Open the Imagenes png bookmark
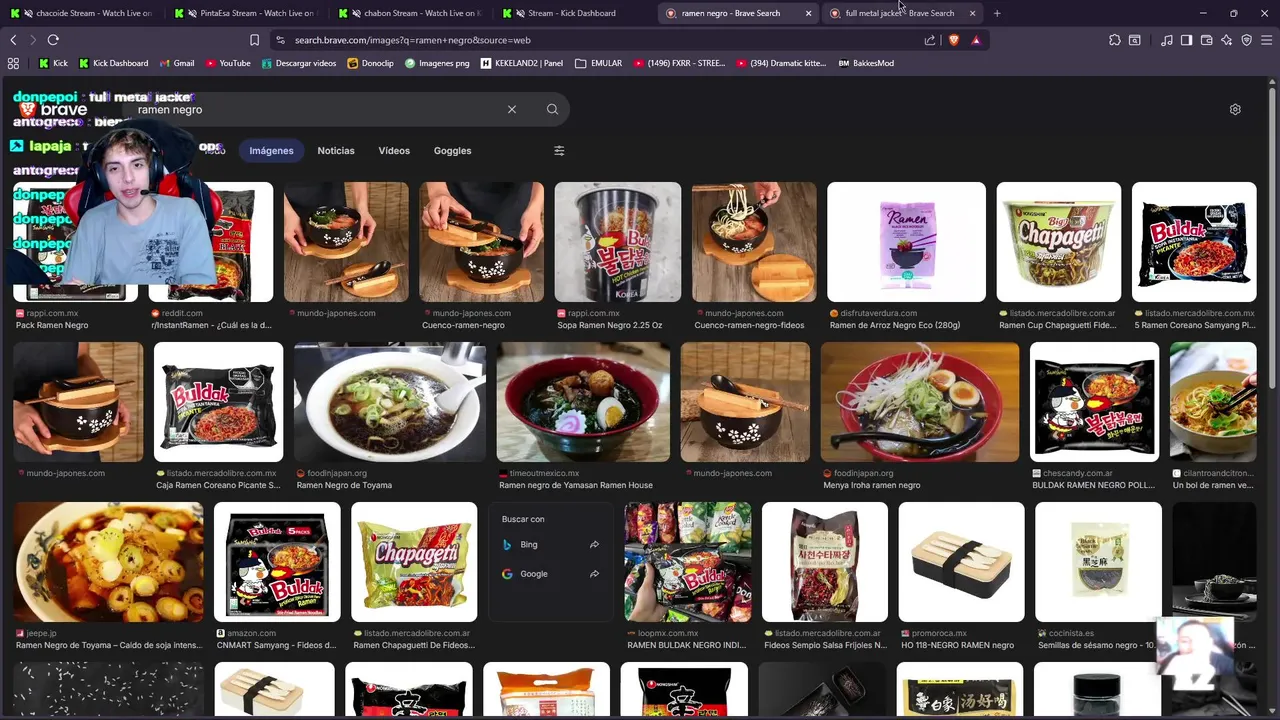 tap(437, 63)
